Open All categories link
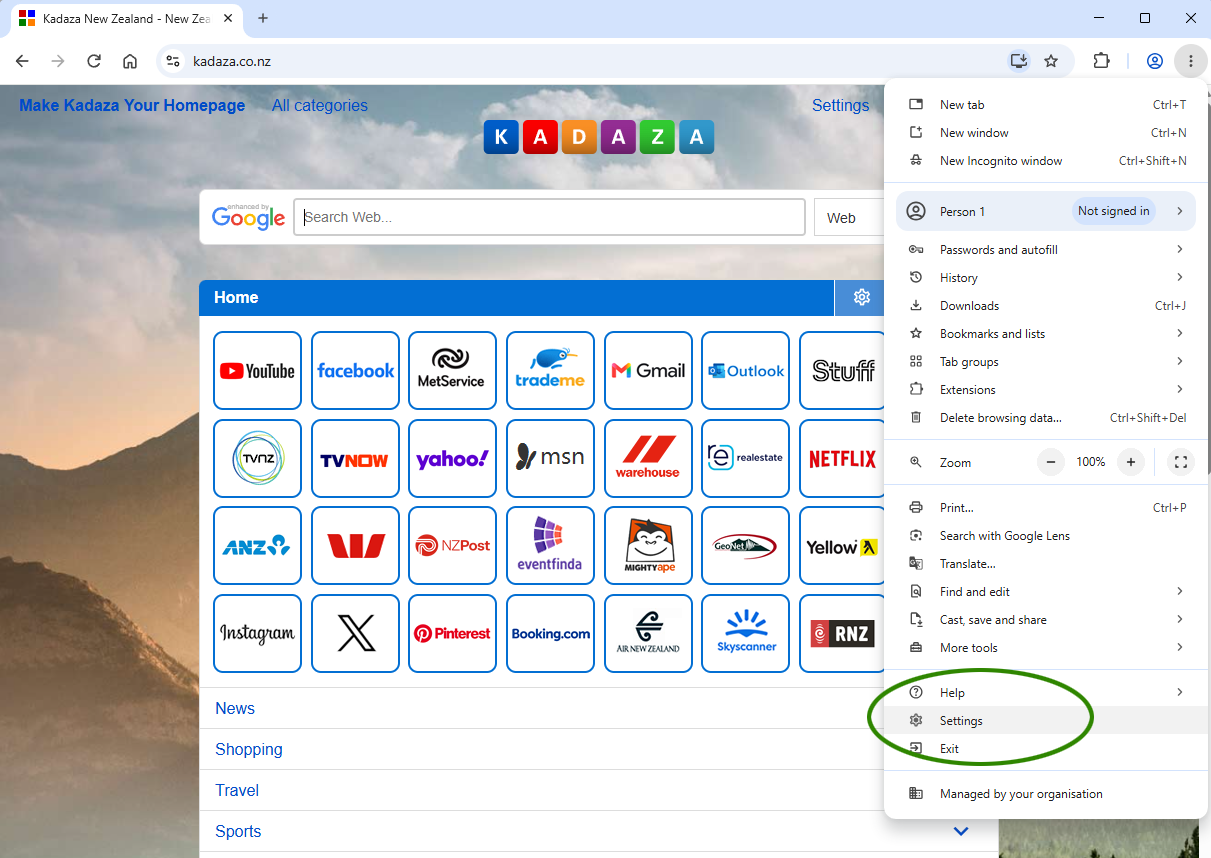This screenshot has width=1211, height=858. pos(320,105)
